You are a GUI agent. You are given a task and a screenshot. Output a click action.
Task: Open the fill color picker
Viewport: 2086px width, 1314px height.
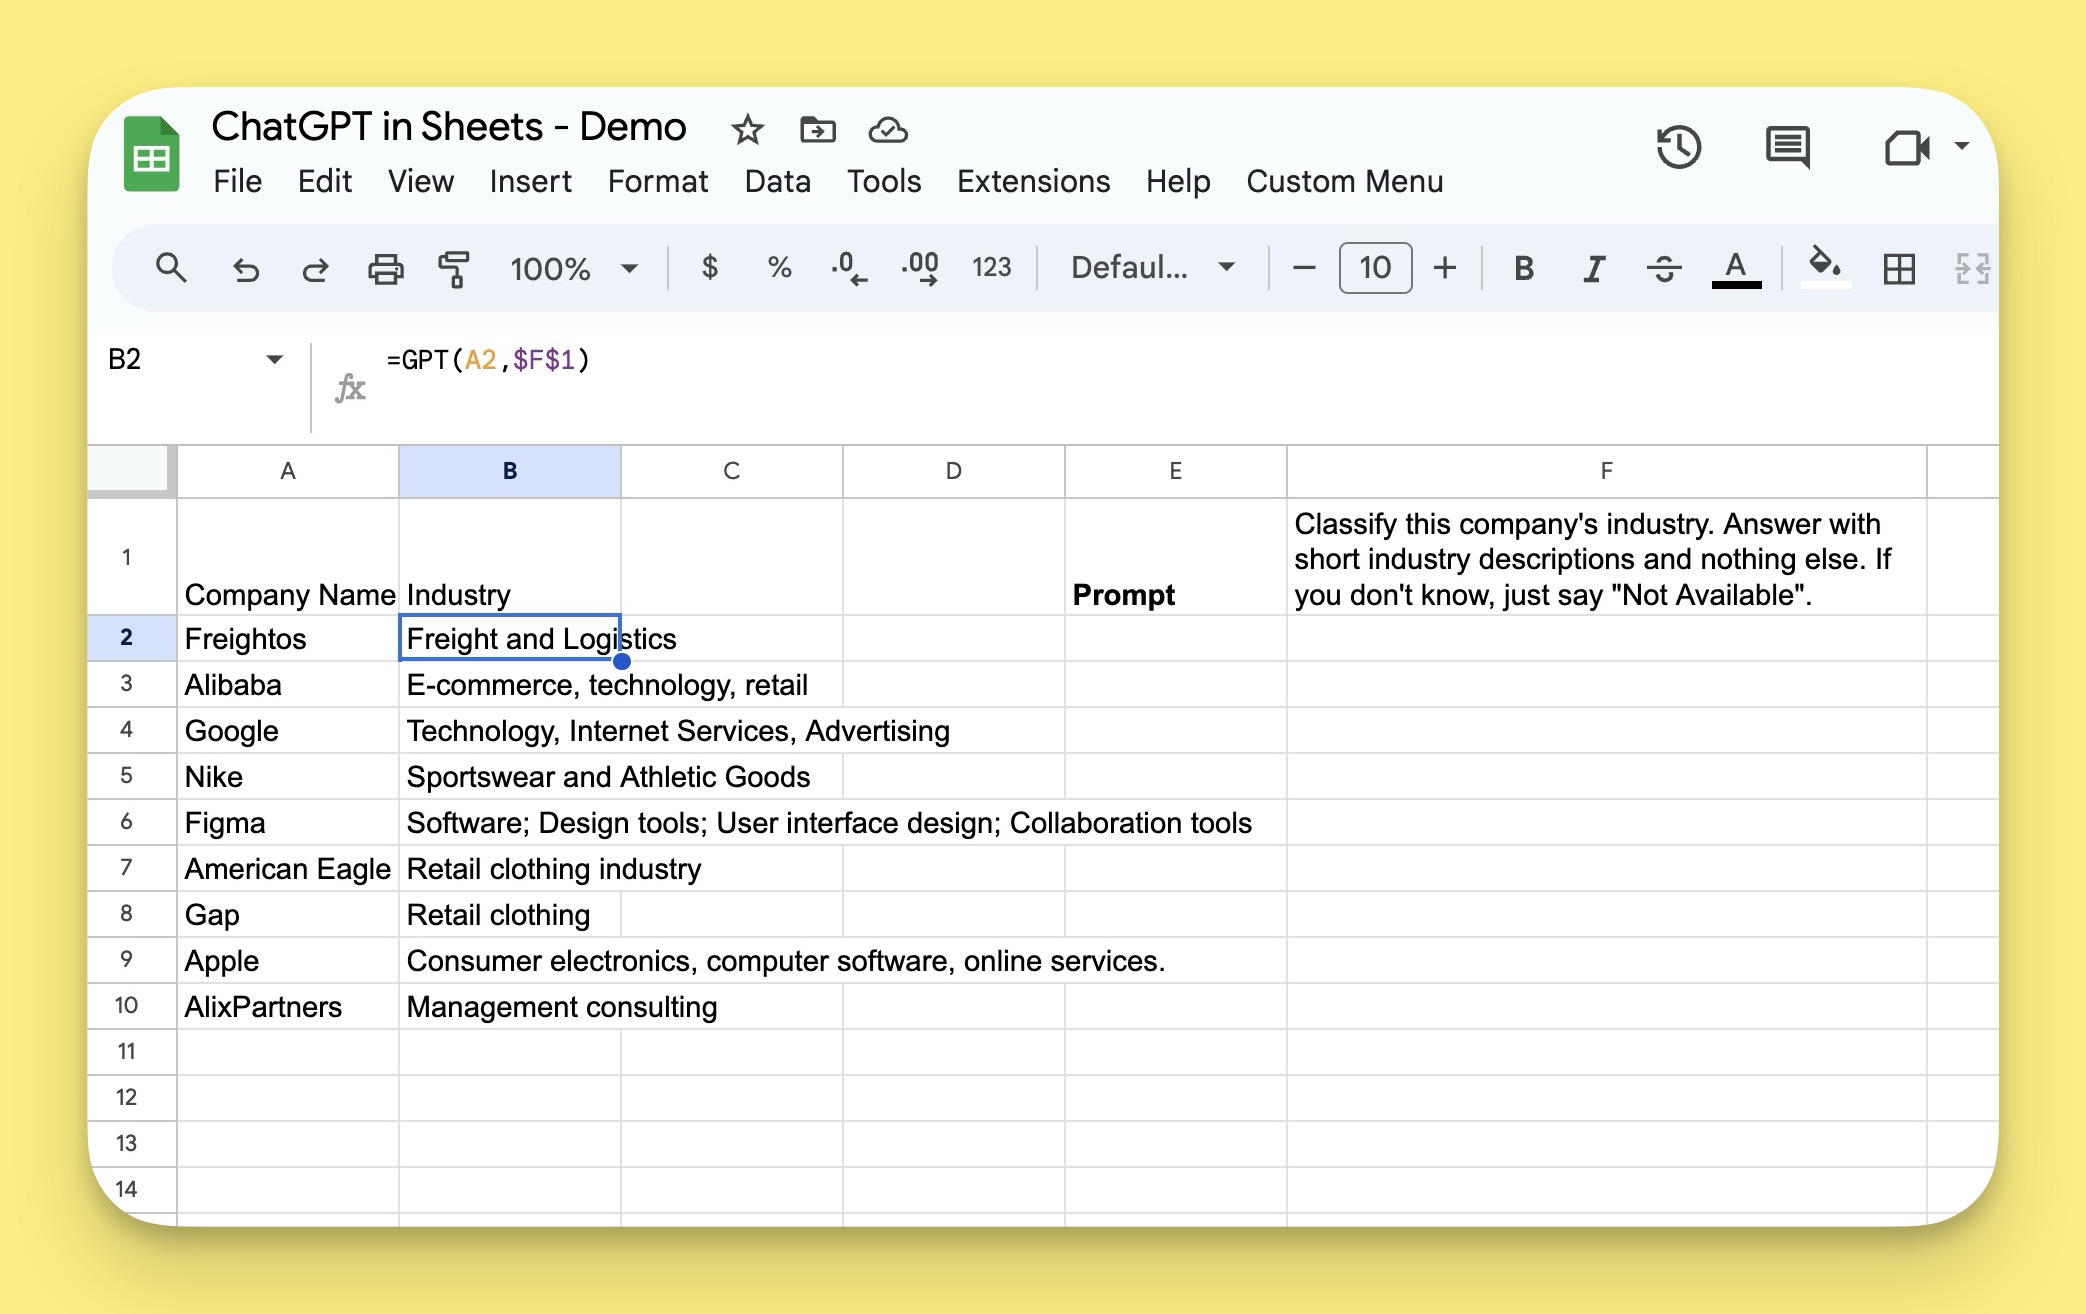pos(1825,267)
